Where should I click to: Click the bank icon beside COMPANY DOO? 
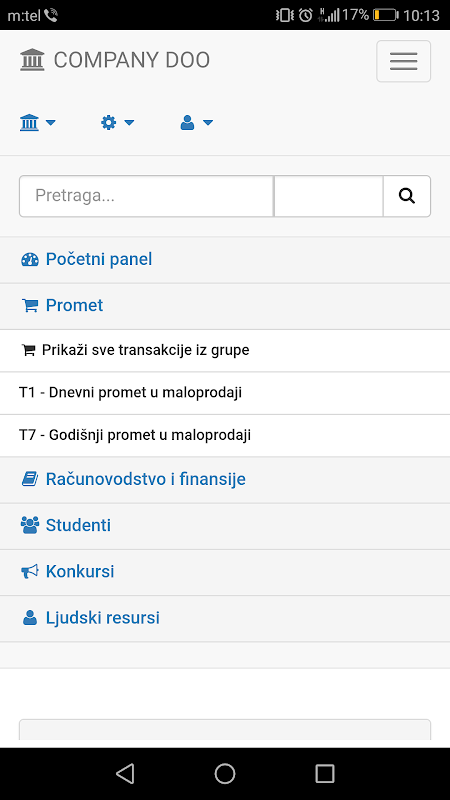pos(33,60)
